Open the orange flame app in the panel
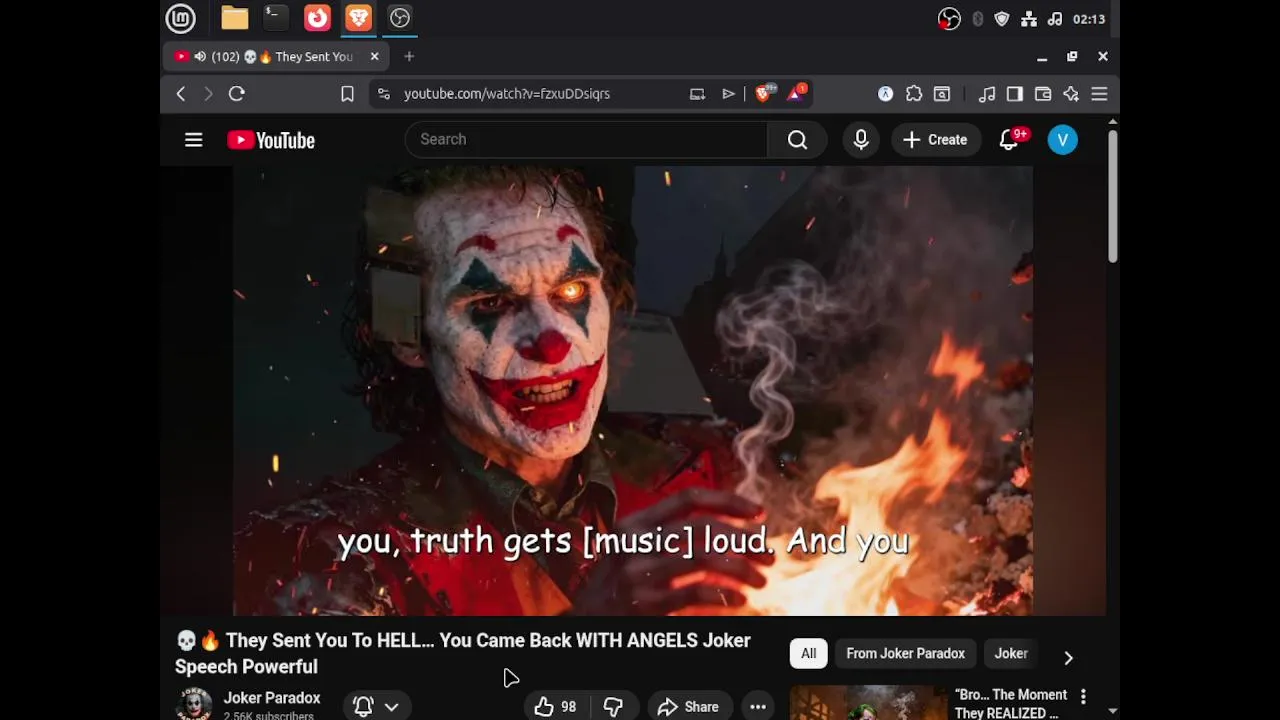The height and width of the screenshot is (720, 1280). (317, 18)
